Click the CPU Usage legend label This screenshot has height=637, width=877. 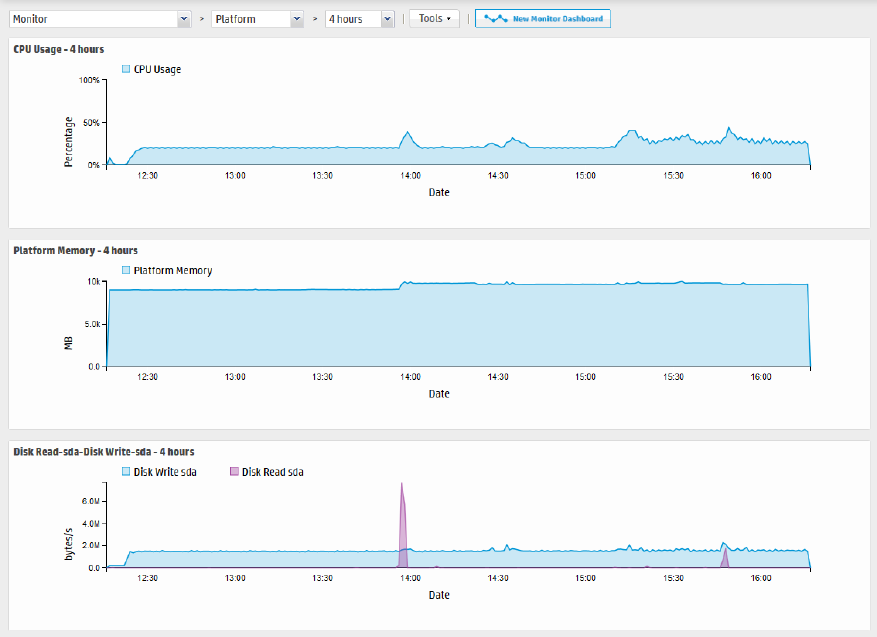[x=157, y=69]
